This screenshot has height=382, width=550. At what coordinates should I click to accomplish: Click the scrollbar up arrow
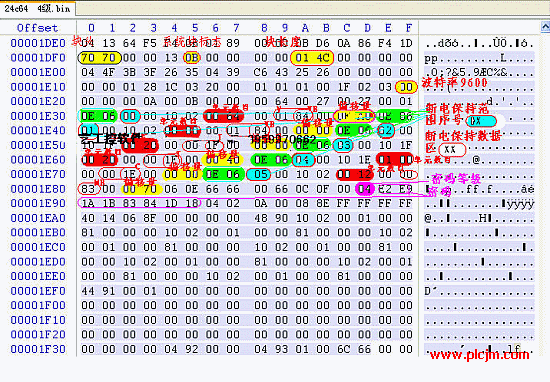click(x=545, y=27)
